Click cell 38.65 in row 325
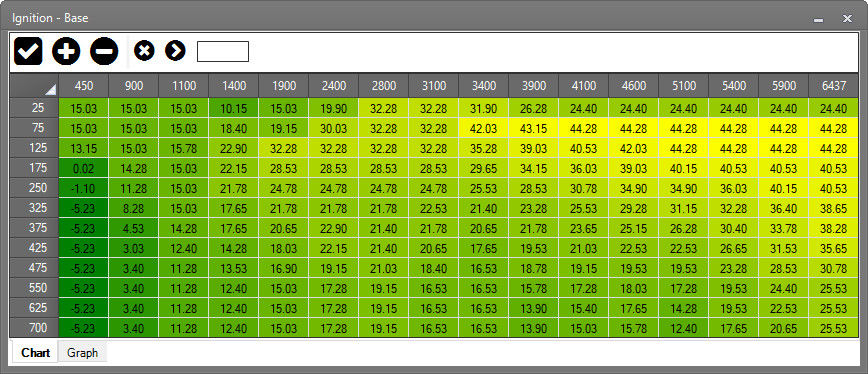 (834, 208)
